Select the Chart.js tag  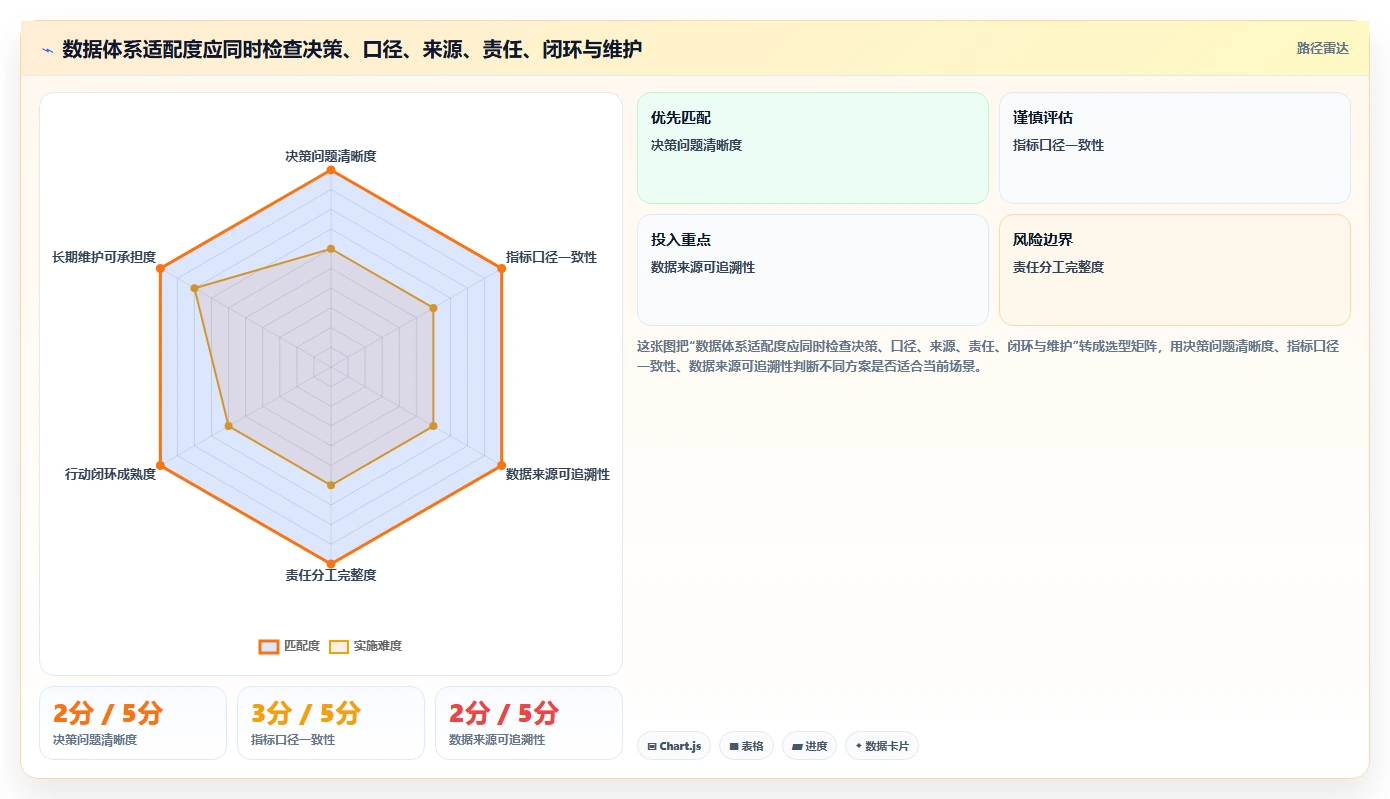[674, 746]
